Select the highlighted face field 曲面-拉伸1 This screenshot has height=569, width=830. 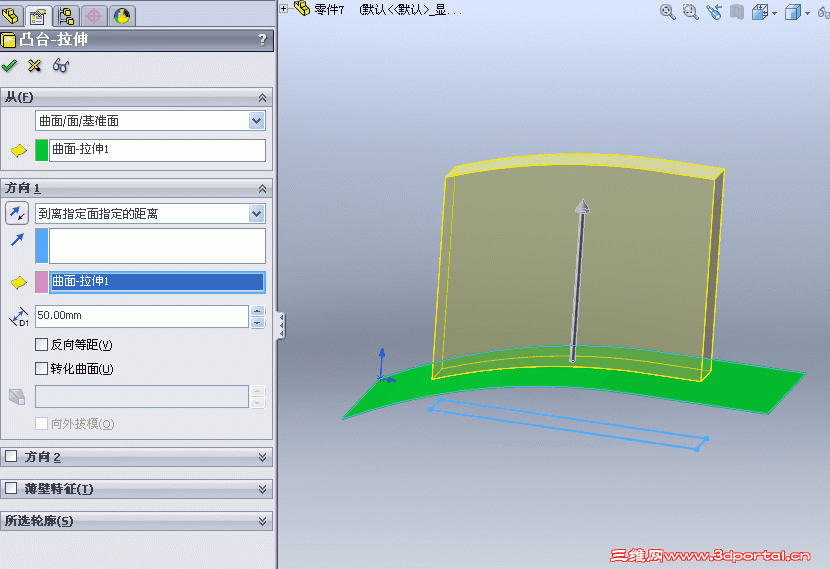pos(157,282)
